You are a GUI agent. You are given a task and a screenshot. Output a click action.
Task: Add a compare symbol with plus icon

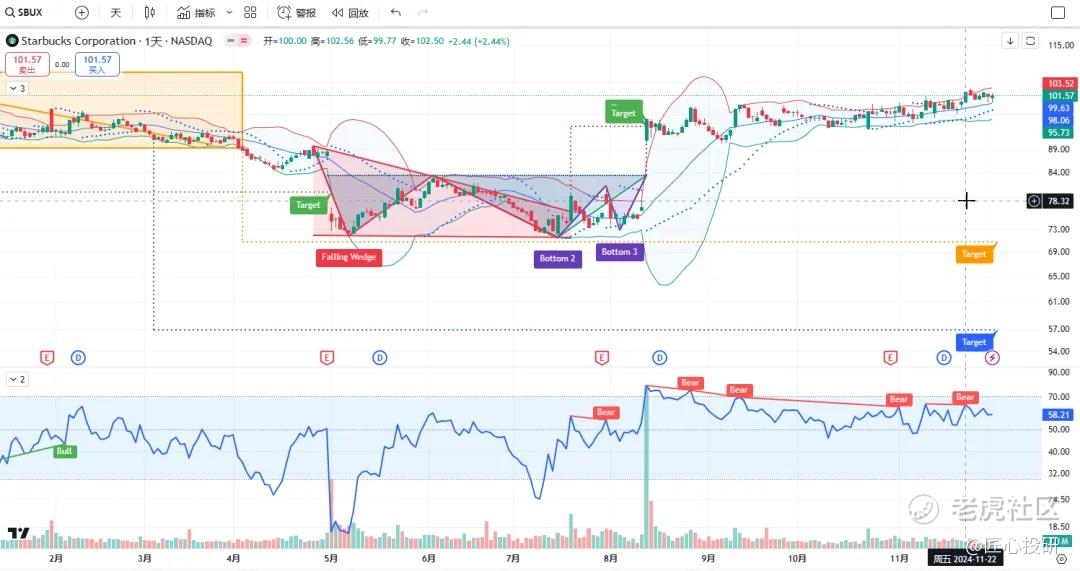coord(81,12)
